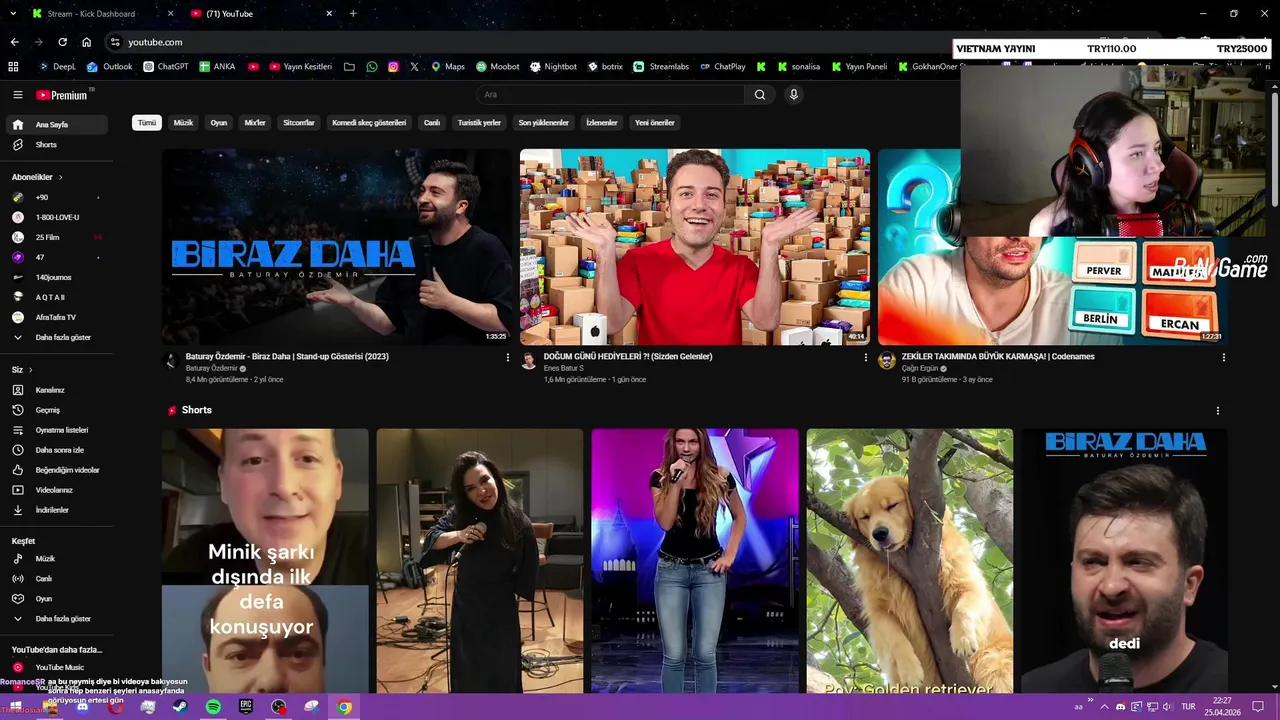Open Kanalınız in sidebar

(x=56, y=390)
